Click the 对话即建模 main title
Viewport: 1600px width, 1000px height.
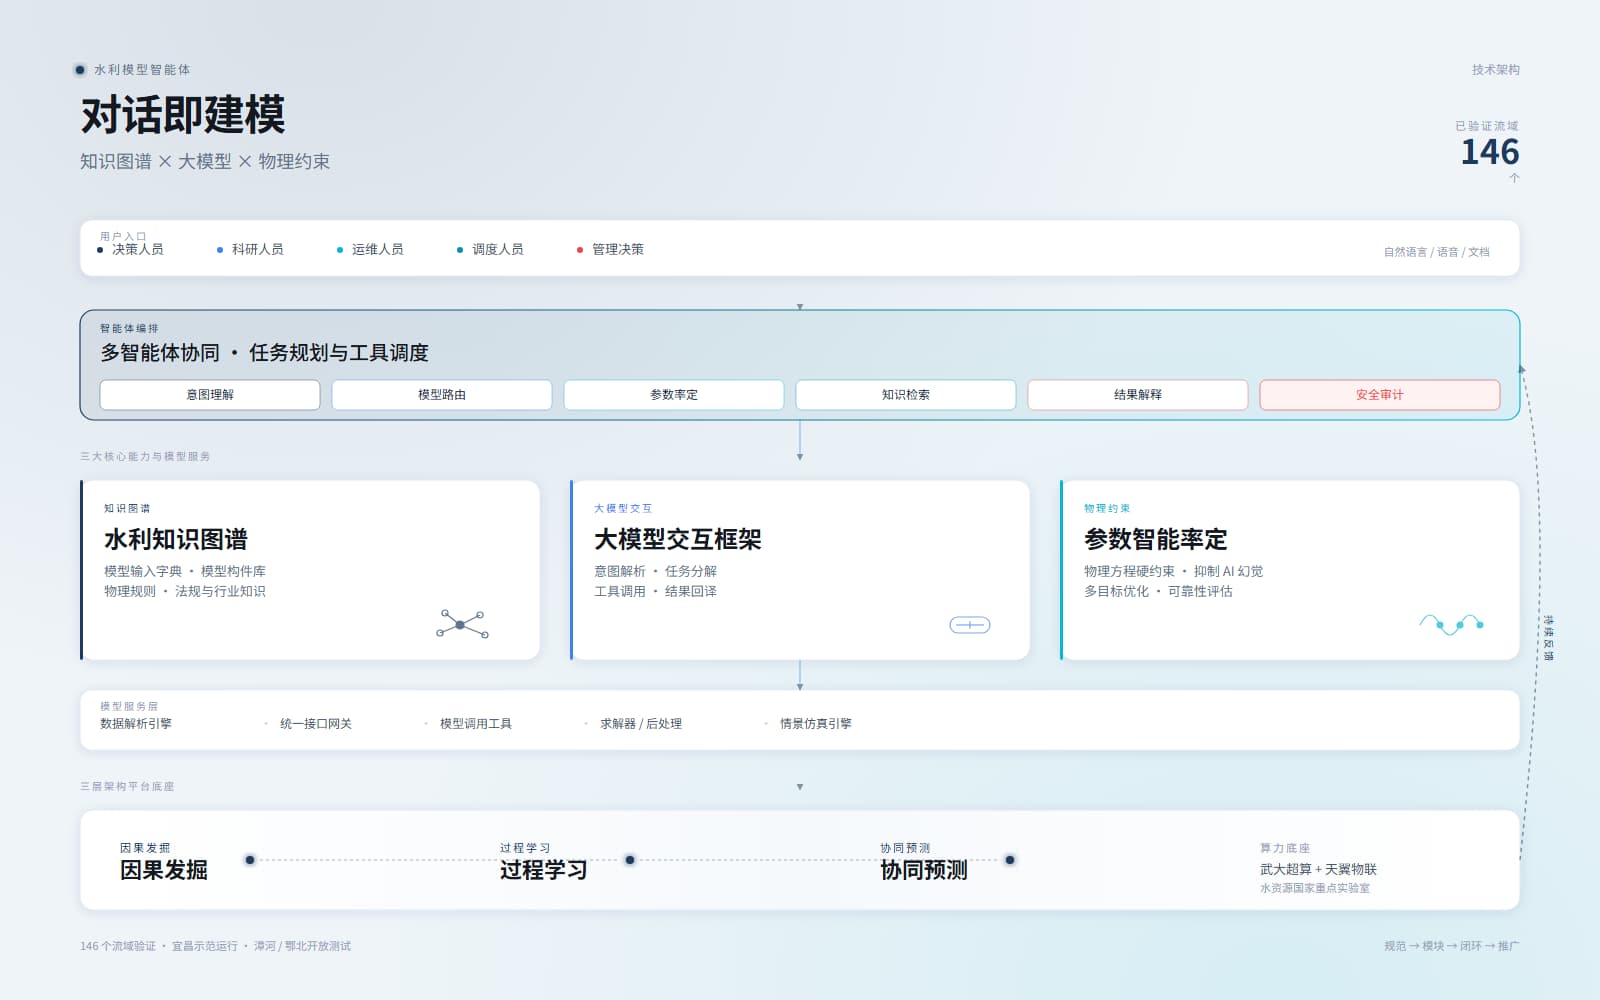pos(183,115)
